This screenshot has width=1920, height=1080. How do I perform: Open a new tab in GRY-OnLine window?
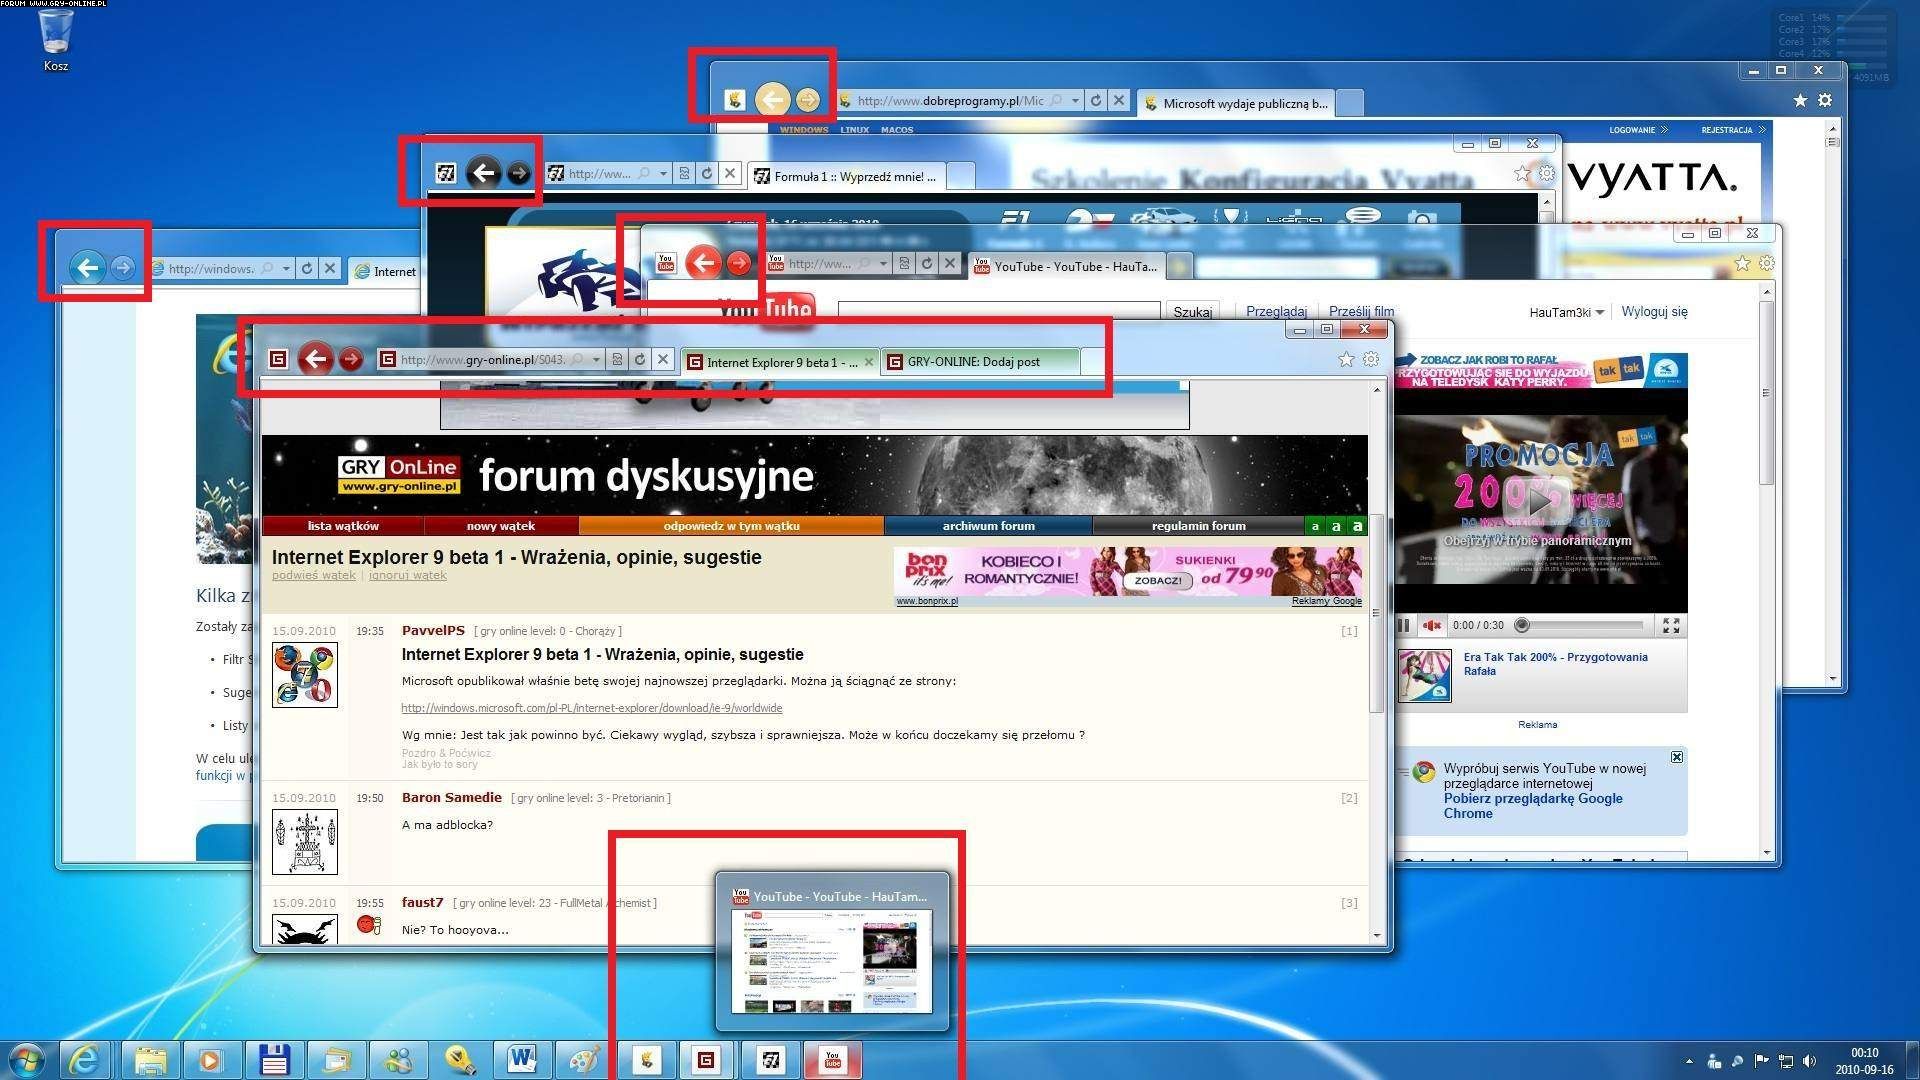tap(1092, 362)
